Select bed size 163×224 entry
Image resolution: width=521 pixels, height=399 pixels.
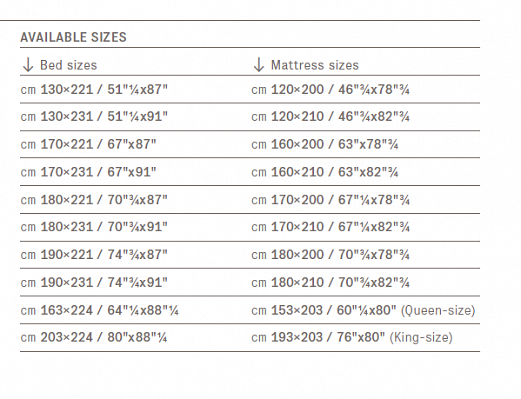(x=99, y=310)
